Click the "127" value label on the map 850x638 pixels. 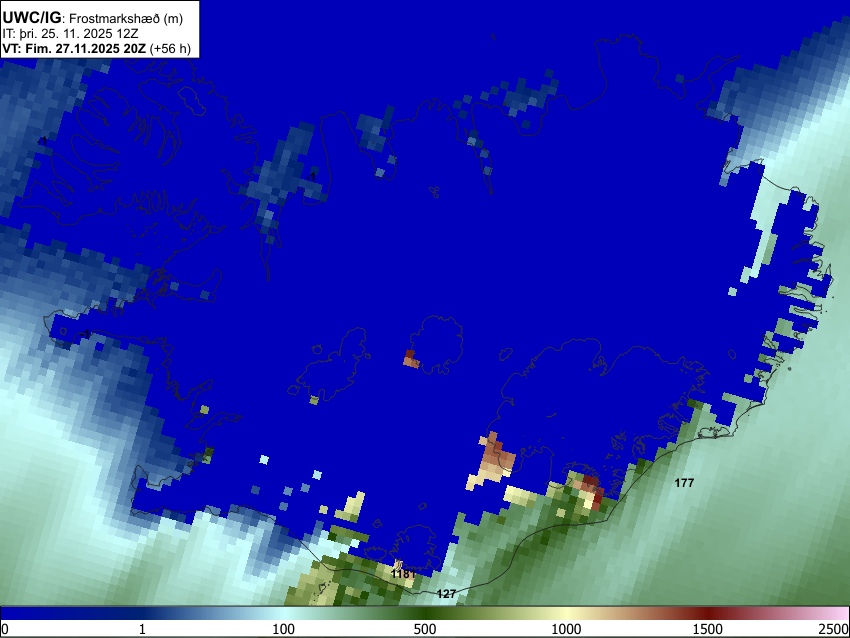446,594
